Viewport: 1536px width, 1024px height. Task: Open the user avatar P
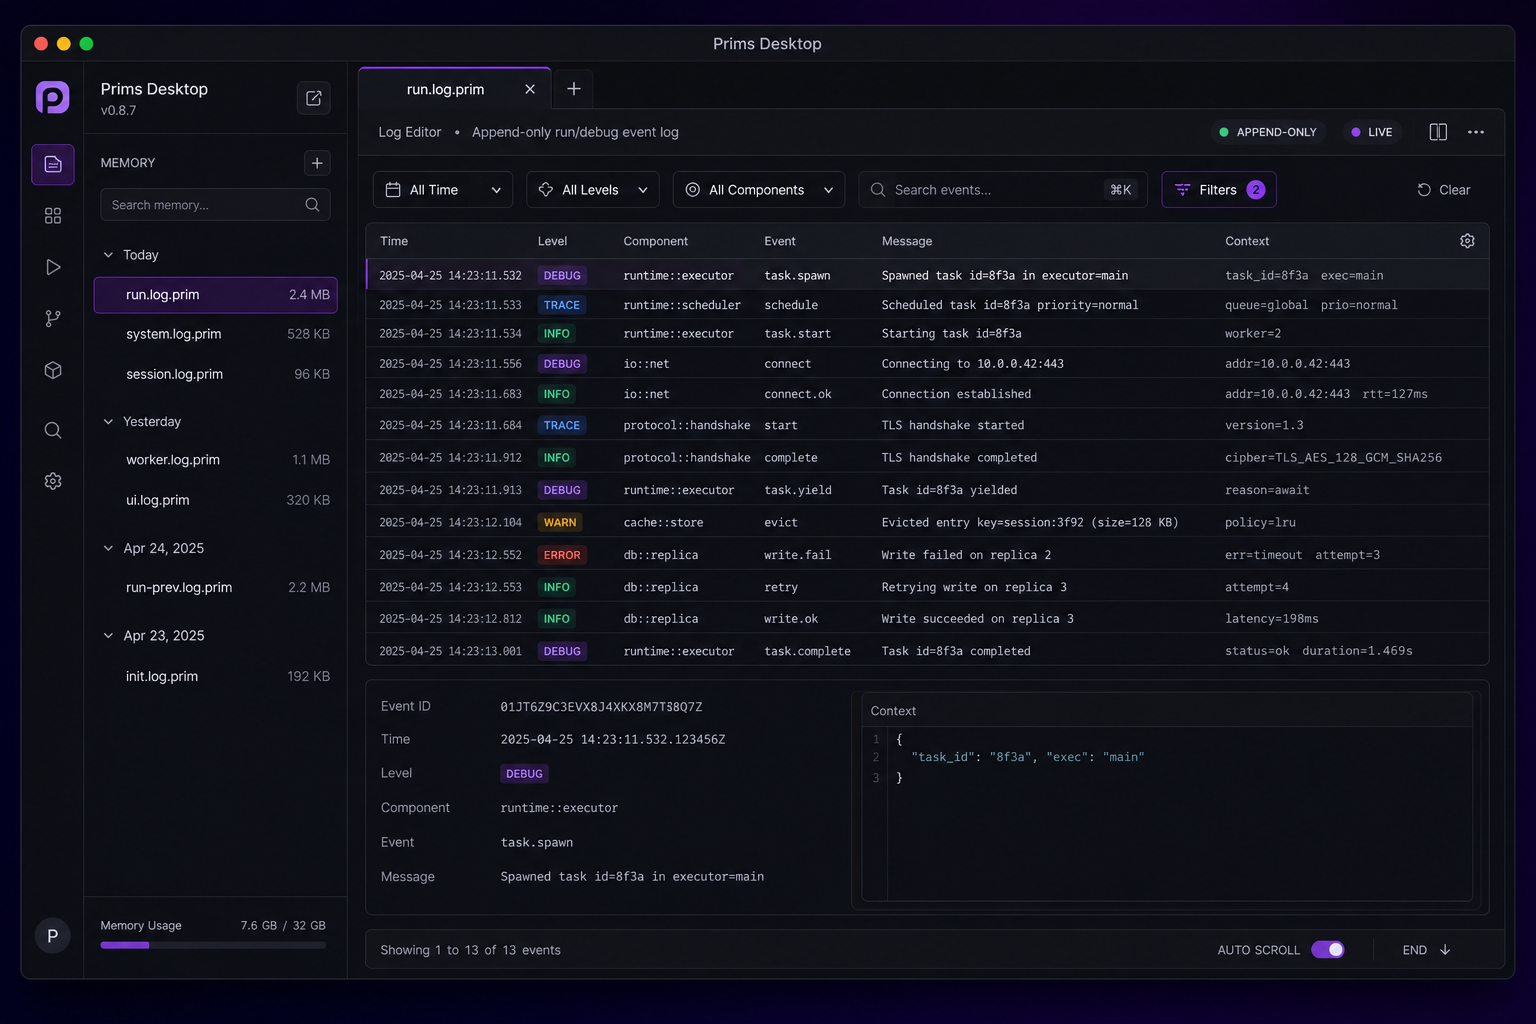(53, 936)
